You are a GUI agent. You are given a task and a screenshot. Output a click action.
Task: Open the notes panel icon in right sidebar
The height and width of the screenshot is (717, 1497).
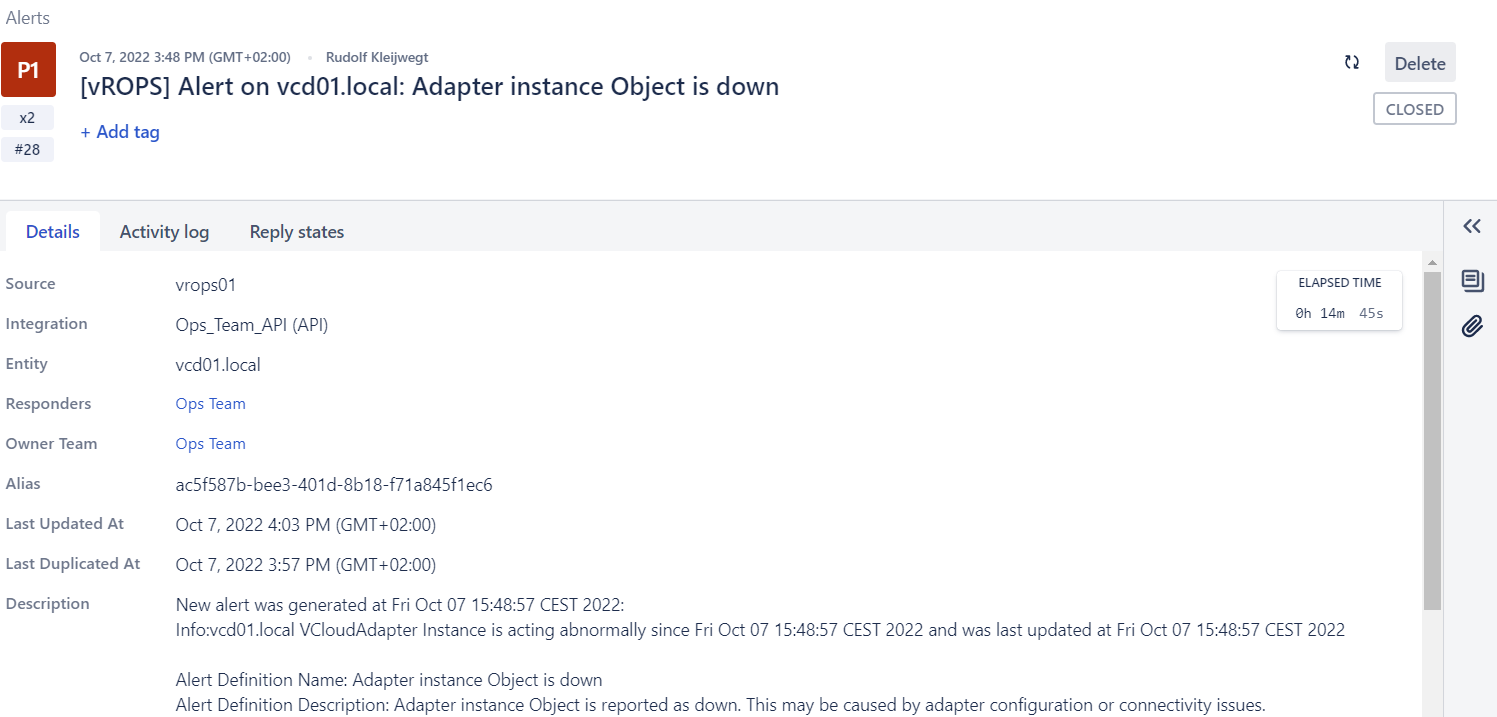point(1471,281)
